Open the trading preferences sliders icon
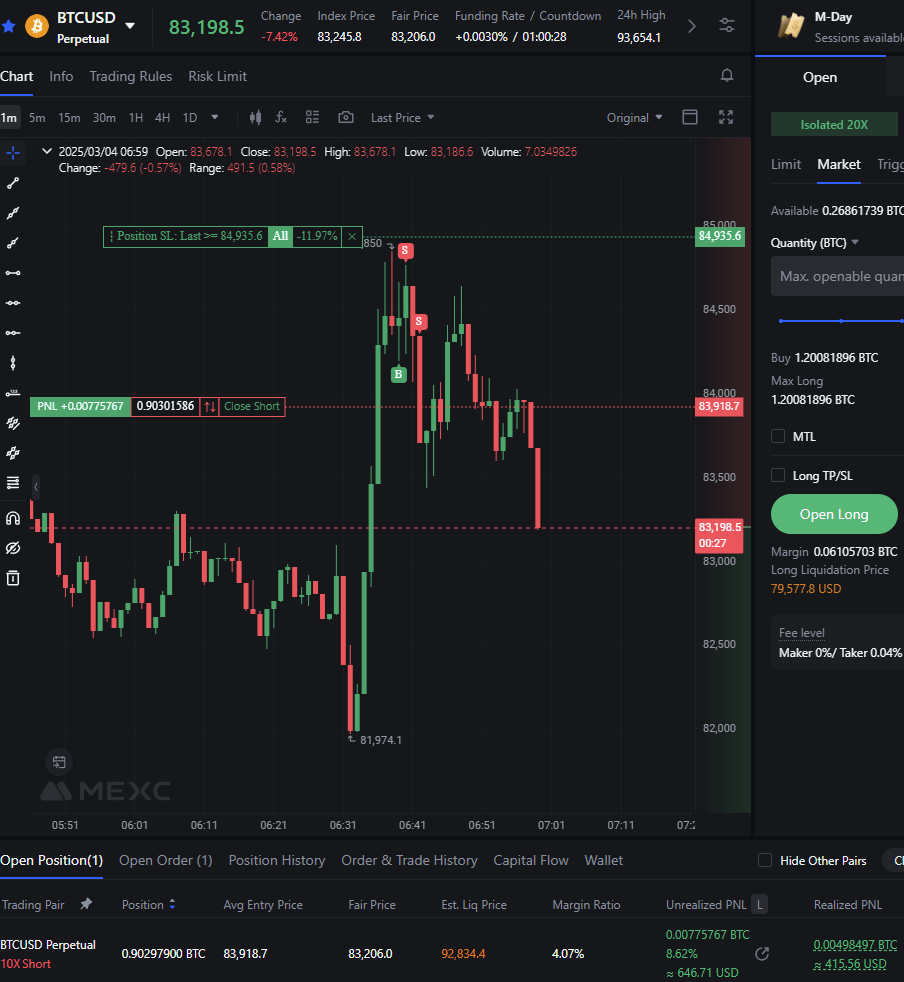Screen dimensions: 904x982 pos(727,26)
